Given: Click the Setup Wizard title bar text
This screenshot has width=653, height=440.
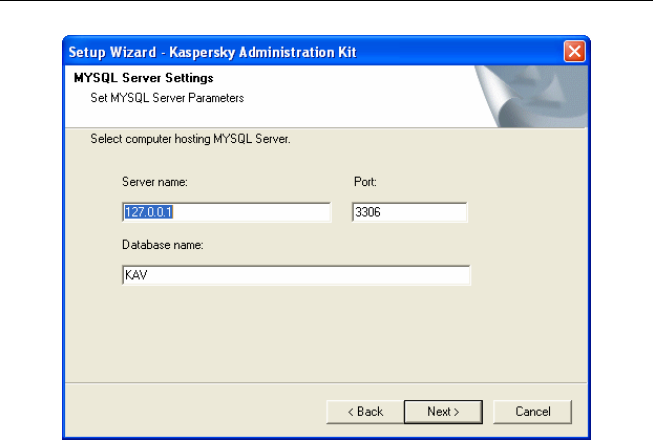Looking at the screenshot, I should click(x=212, y=52).
